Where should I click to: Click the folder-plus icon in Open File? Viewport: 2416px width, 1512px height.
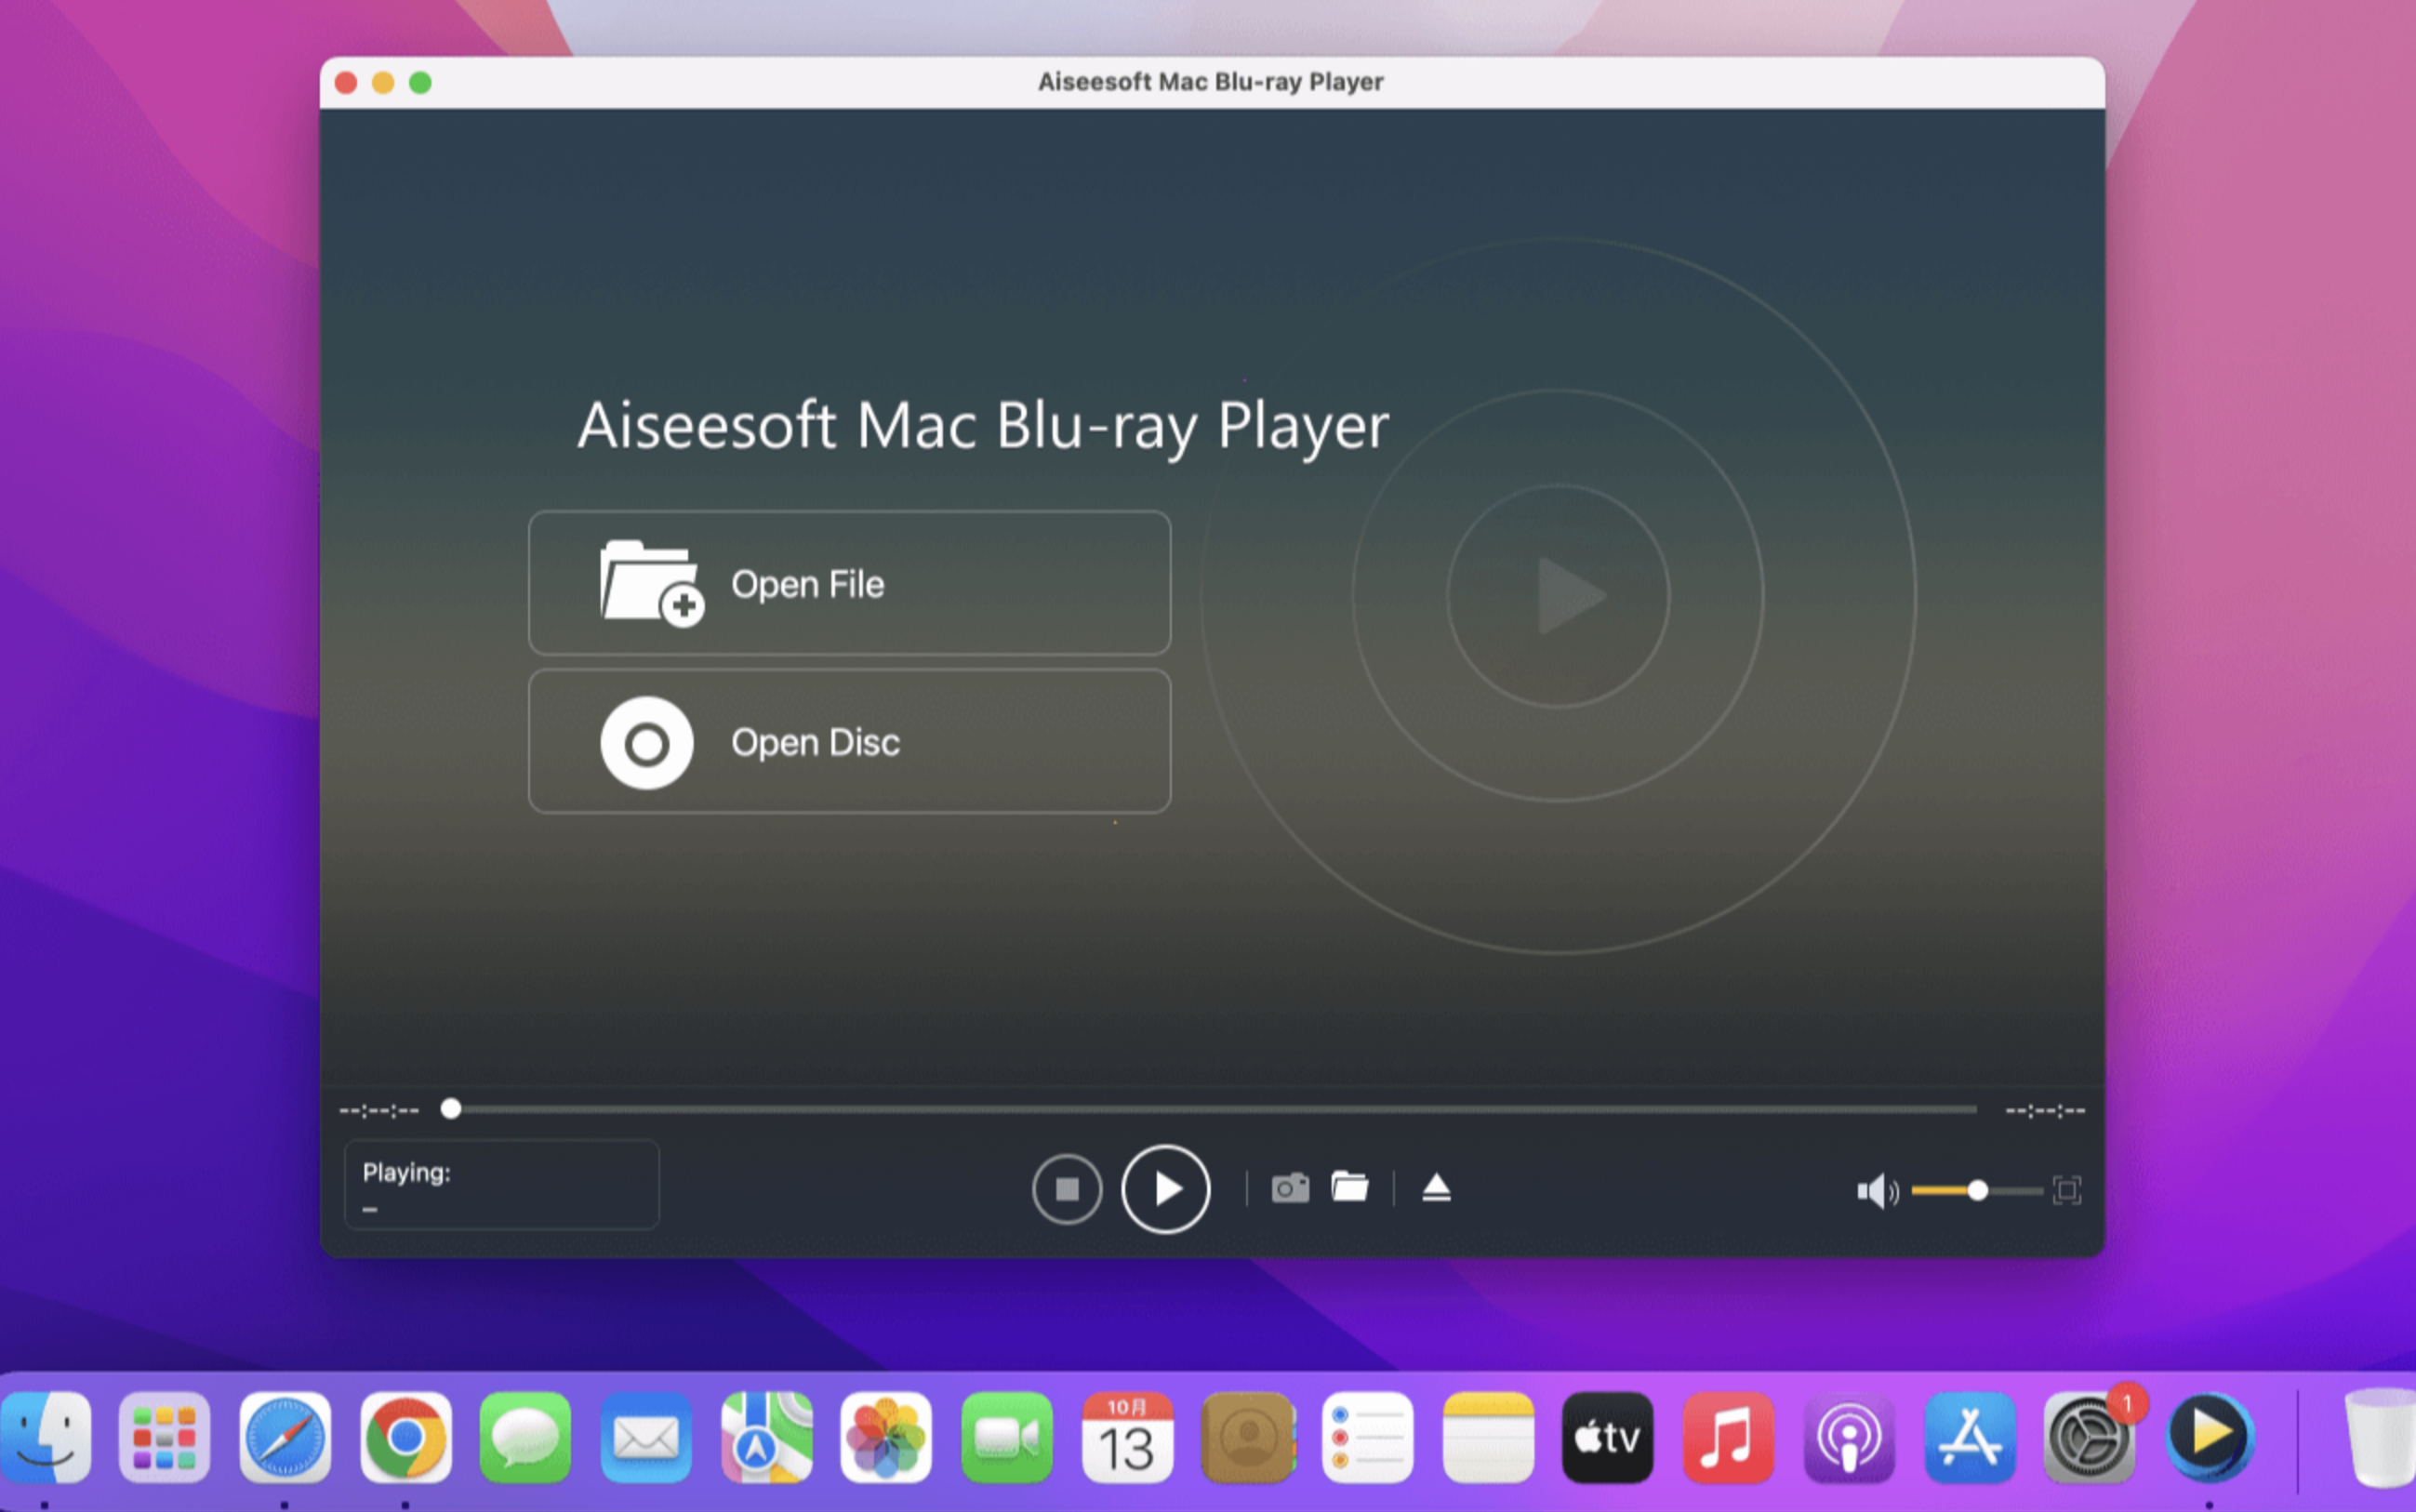[651, 584]
